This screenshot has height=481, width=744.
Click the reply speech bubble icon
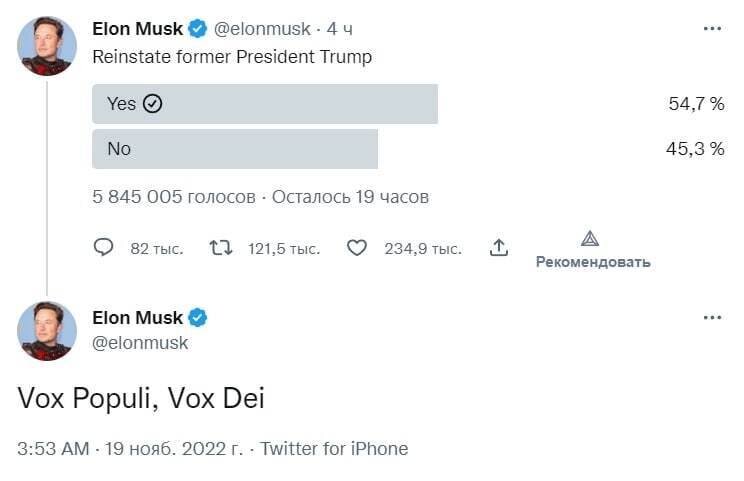(104, 248)
